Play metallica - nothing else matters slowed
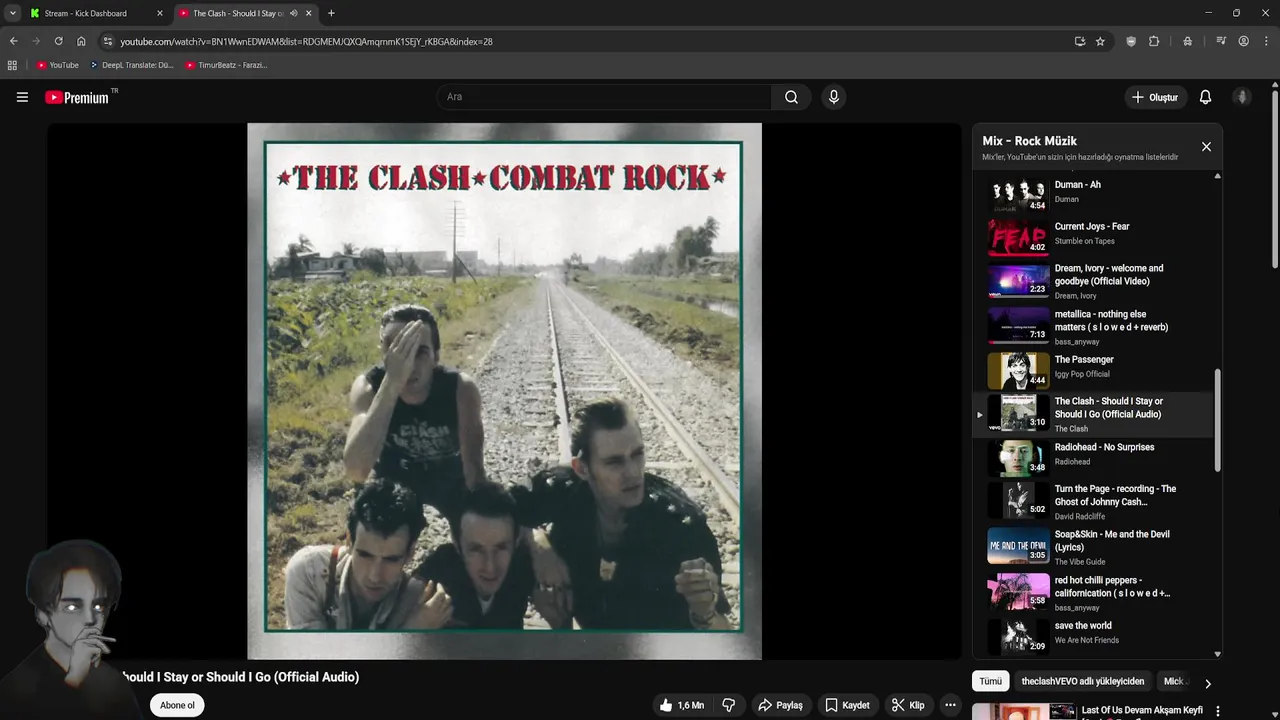The image size is (1280, 720). point(1095,327)
